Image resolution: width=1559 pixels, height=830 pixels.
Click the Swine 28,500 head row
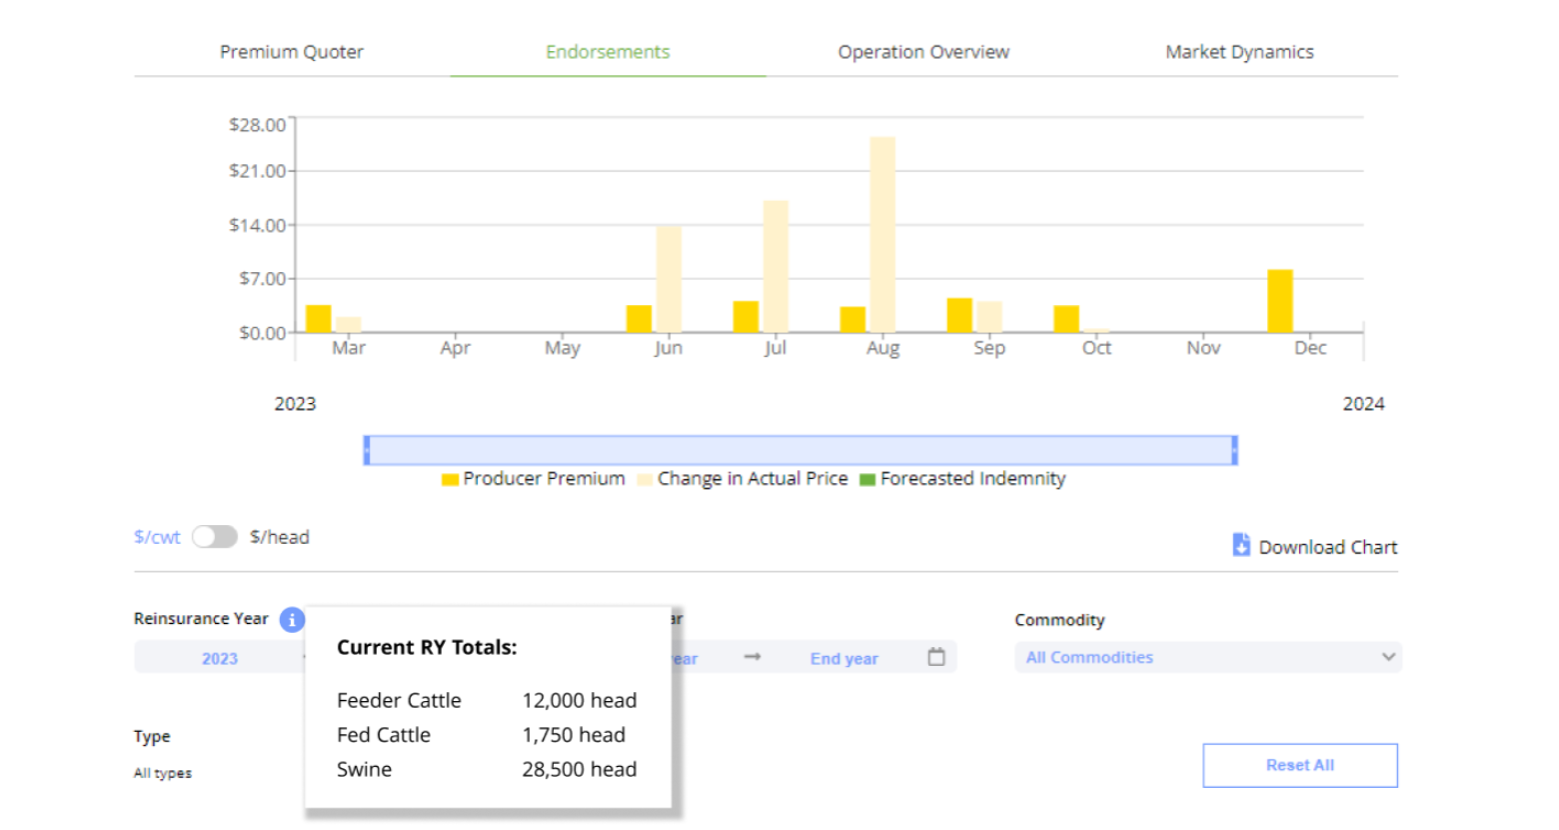tap(487, 769)
